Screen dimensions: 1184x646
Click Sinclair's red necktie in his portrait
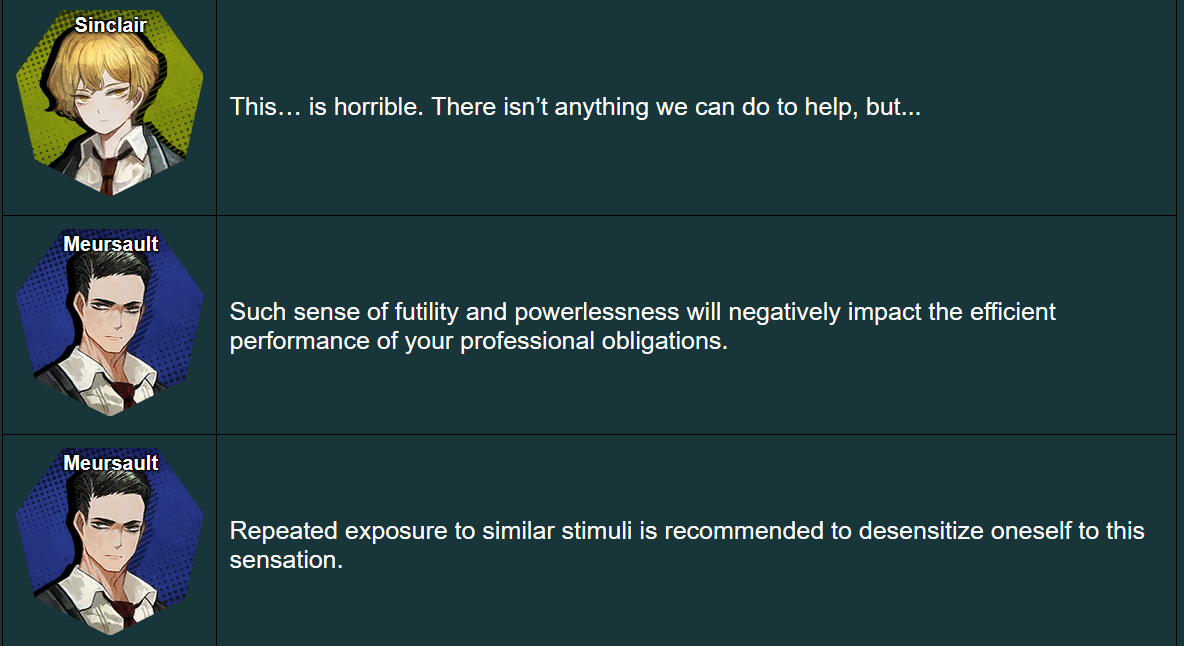pos(108,171)
